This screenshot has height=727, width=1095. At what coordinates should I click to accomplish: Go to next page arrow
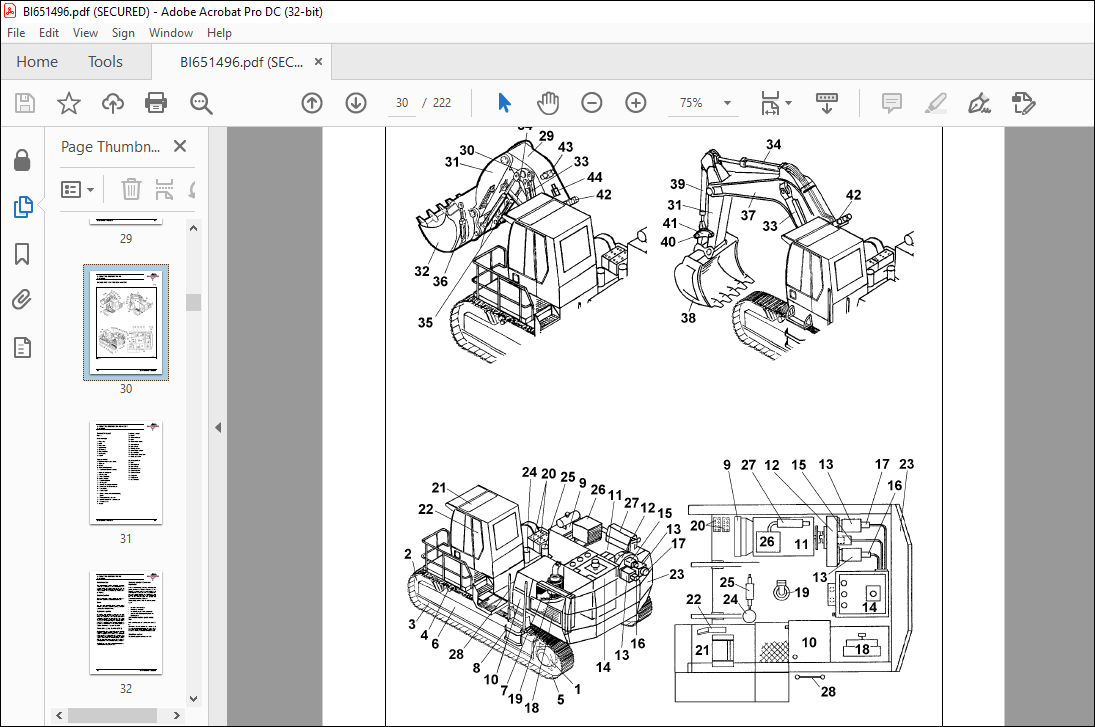pos(356,103)
